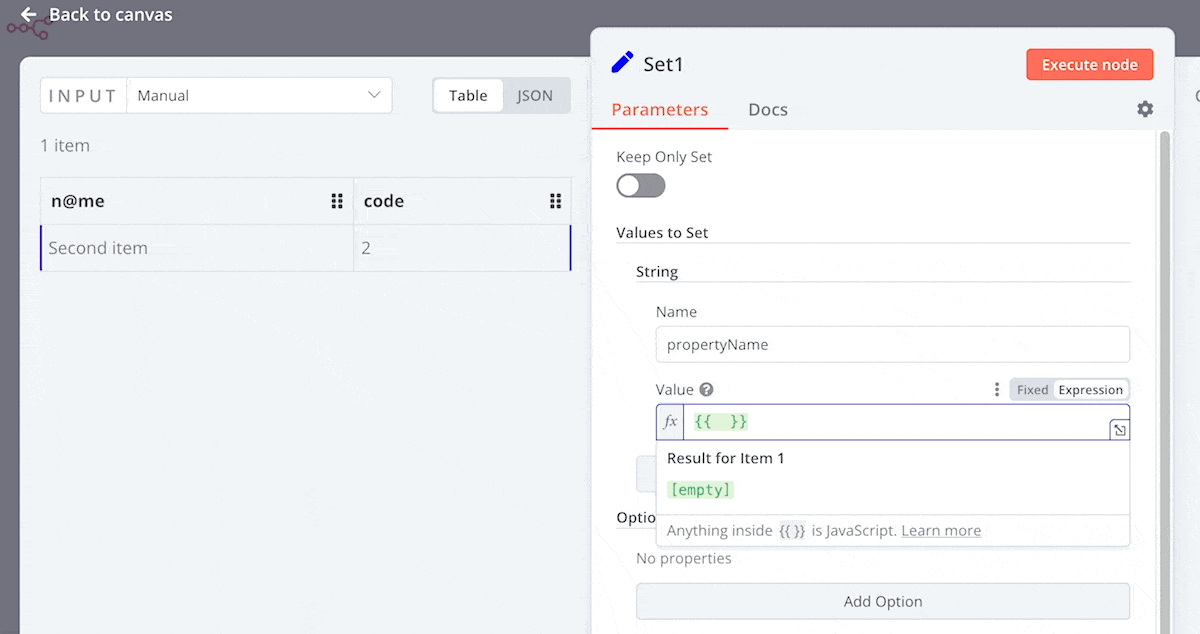Click the Execute node button

[x=1089, y=65]
